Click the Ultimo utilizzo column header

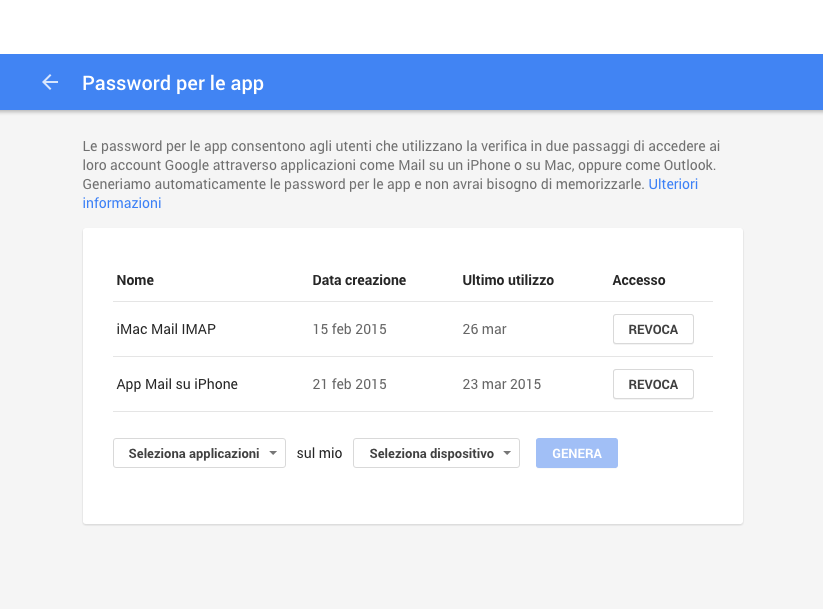[508, 280]
